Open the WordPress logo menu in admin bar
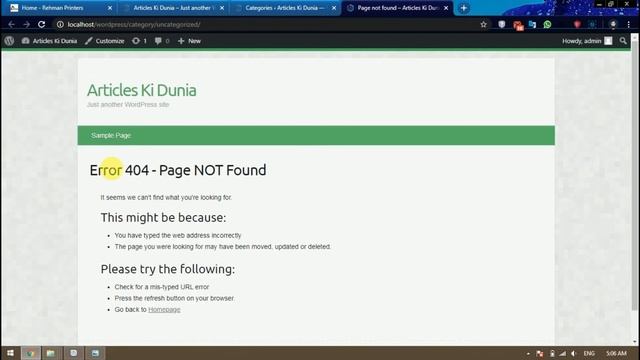The image size is (640, 360). click(x=9, y=41)
